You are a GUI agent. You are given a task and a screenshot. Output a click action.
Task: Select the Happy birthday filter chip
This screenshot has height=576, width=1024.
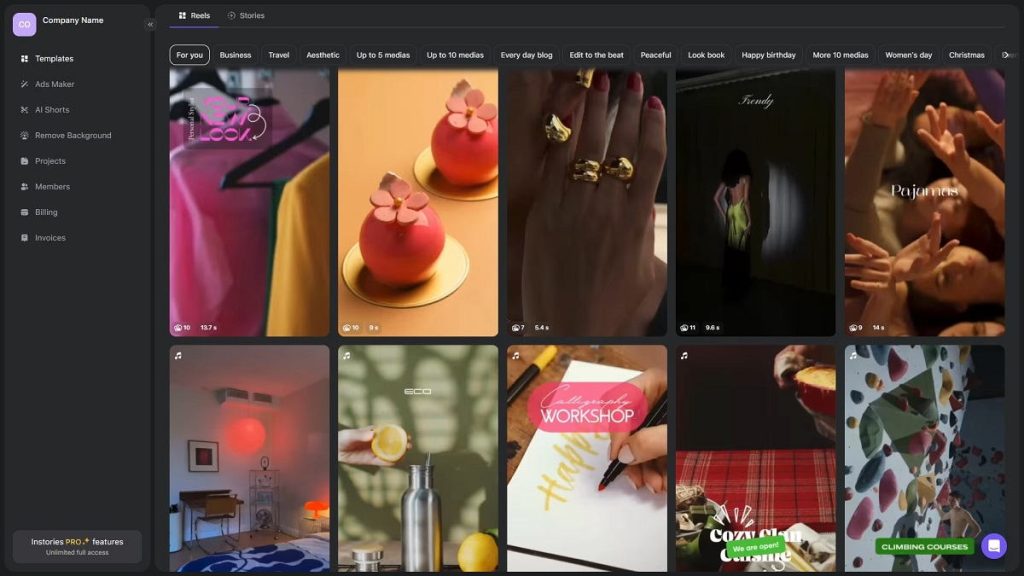[767, 55]
